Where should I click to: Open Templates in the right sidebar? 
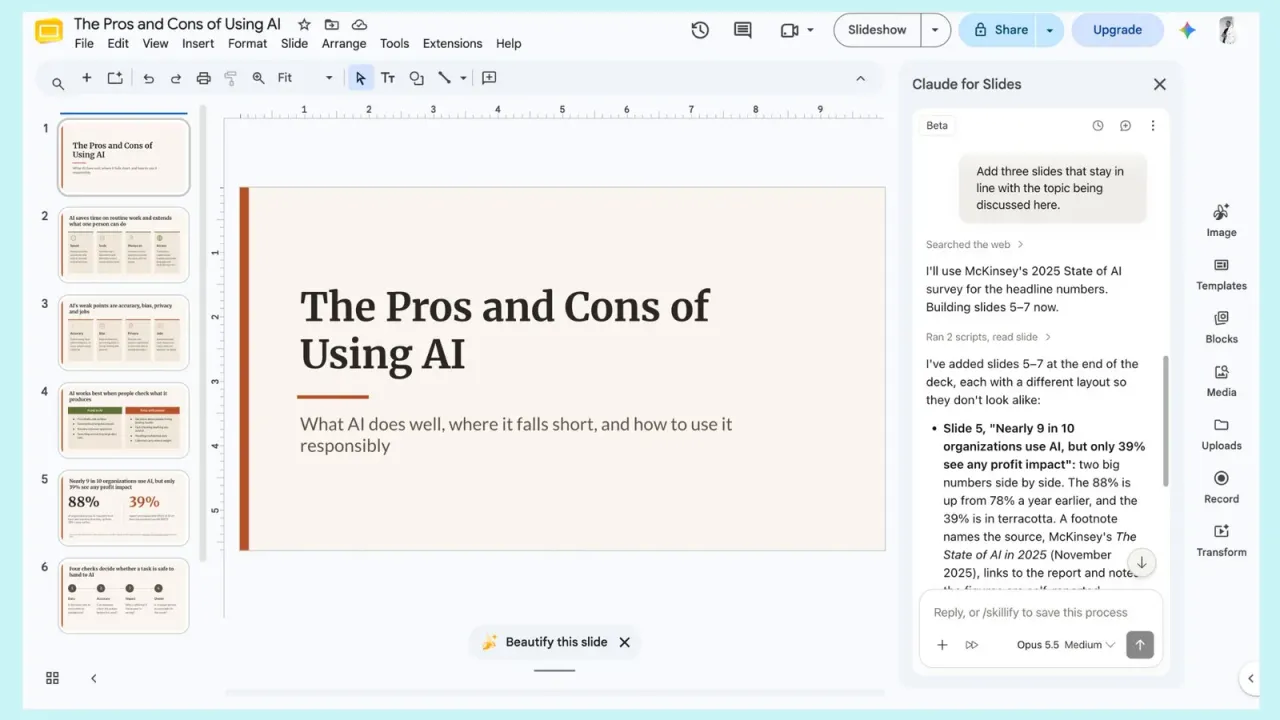pos(1221,275)
